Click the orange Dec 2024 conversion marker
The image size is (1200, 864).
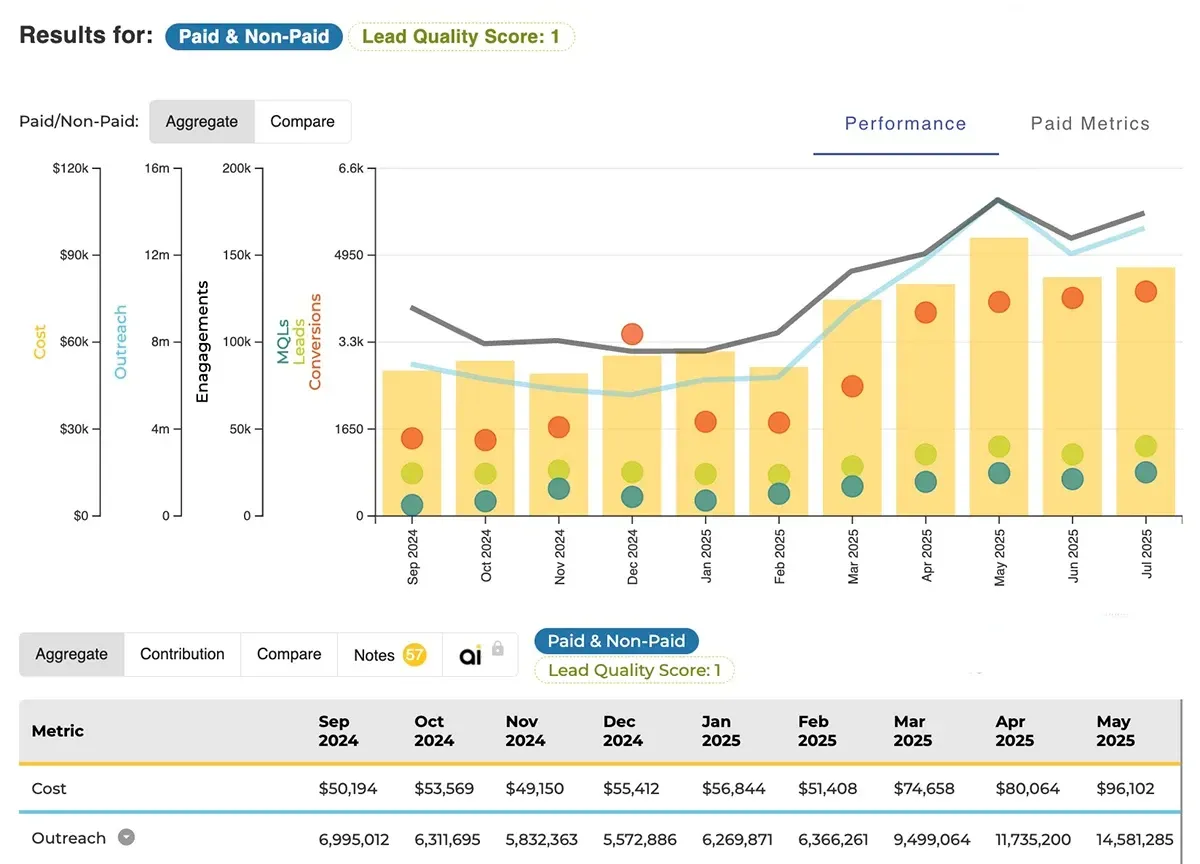(631, 334)
